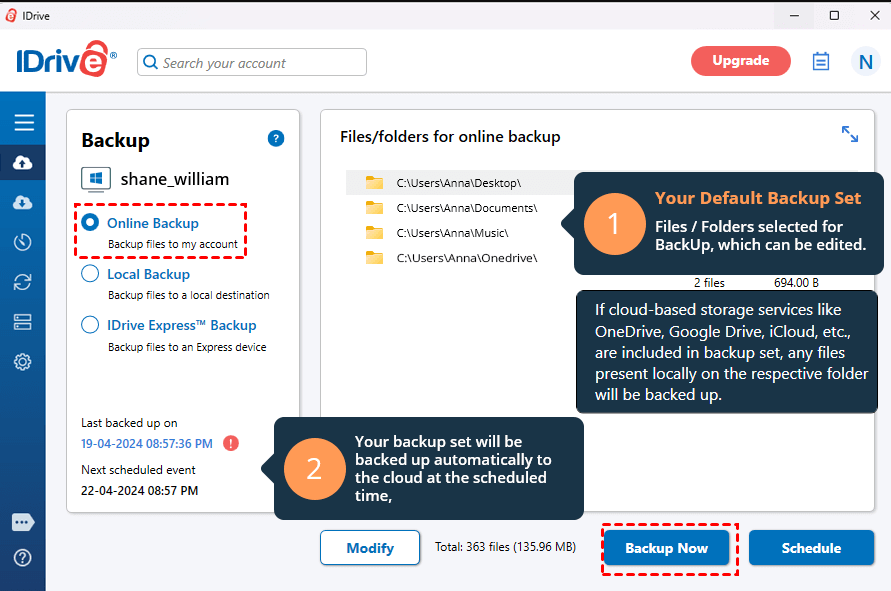
Task: Open the help question mark in sidebar
Action: (x=23, y=558)
